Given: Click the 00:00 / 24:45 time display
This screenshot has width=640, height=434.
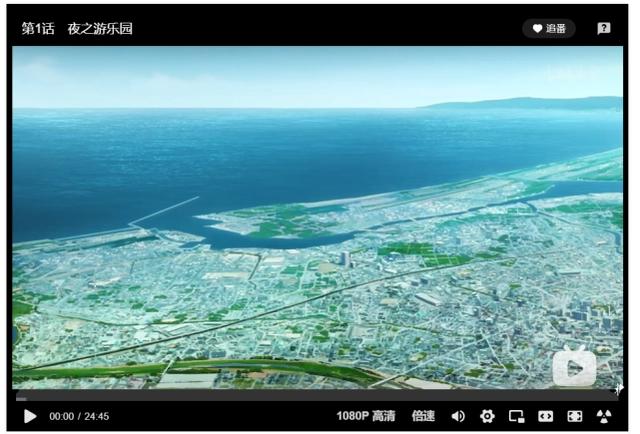Looking at the screenshot, I should [x=79, y=416].
